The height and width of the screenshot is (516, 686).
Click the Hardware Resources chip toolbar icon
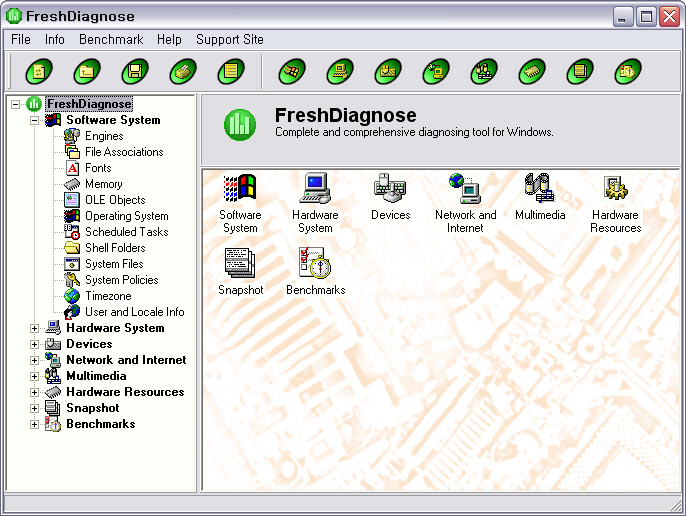coord(532,71)
